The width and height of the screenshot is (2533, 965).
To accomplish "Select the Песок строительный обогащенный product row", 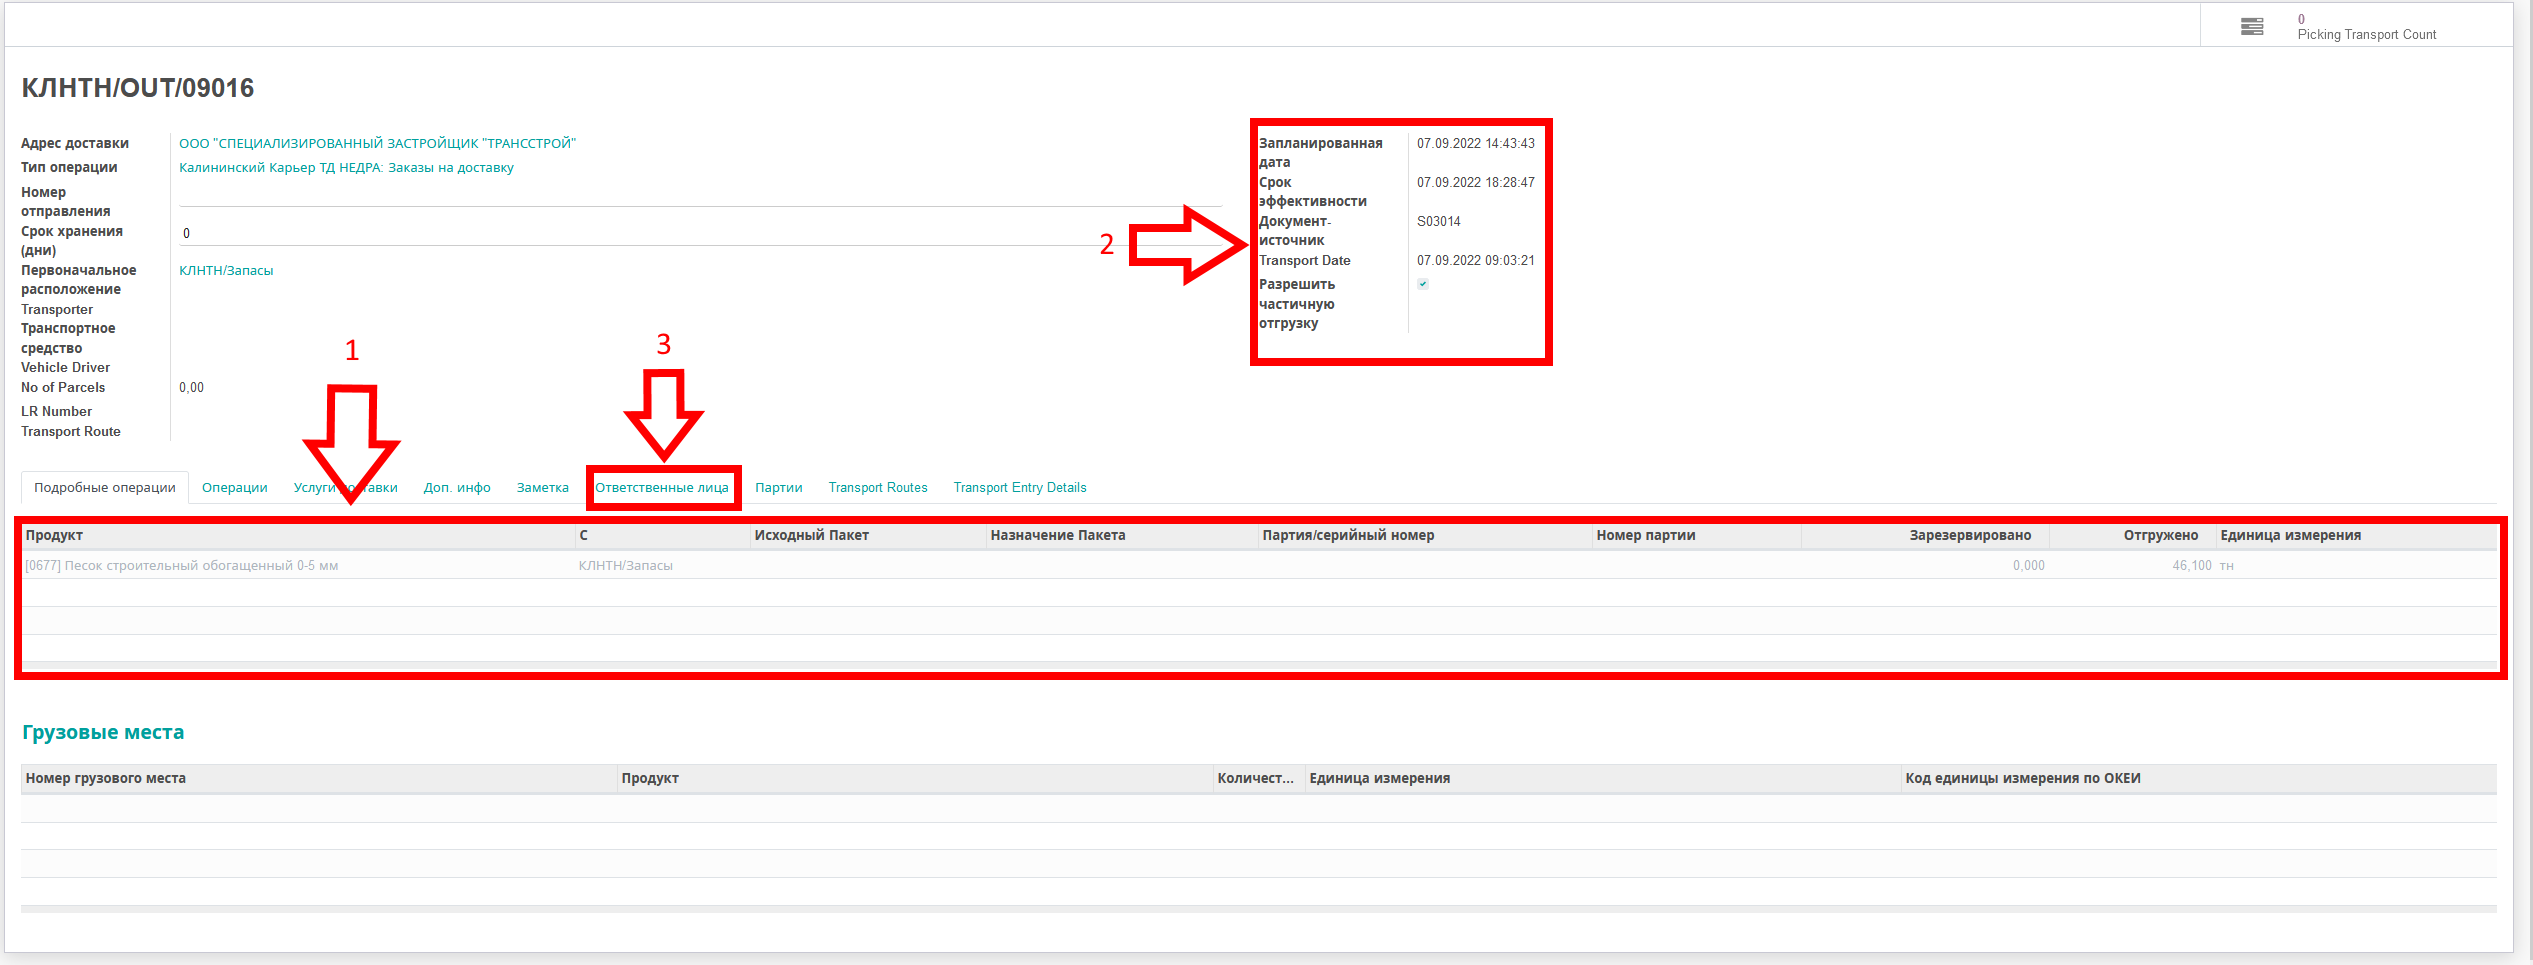I will click(x=182, y=566).
